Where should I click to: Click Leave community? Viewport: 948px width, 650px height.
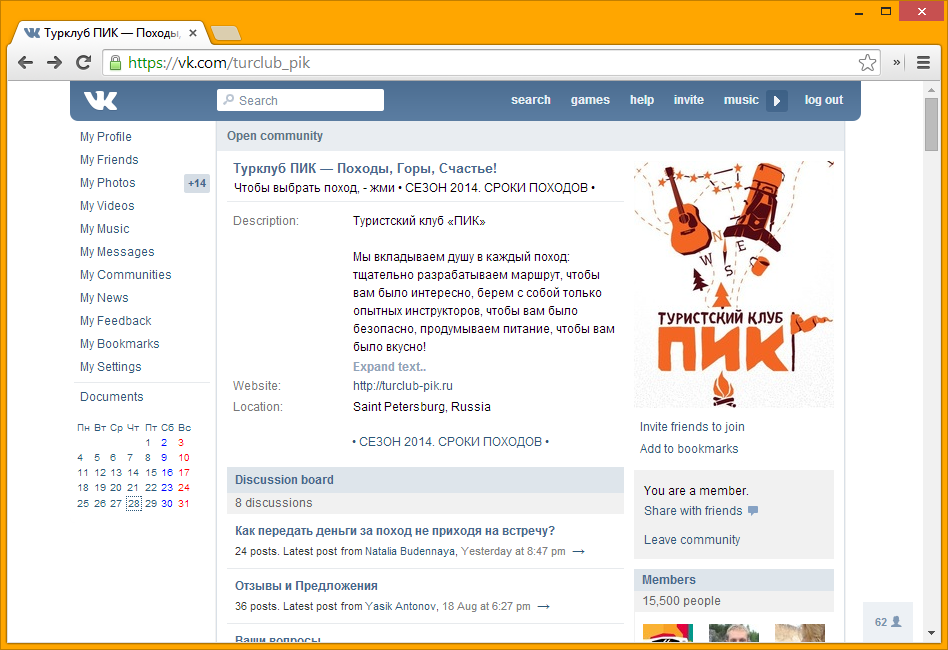click(692, 540)
